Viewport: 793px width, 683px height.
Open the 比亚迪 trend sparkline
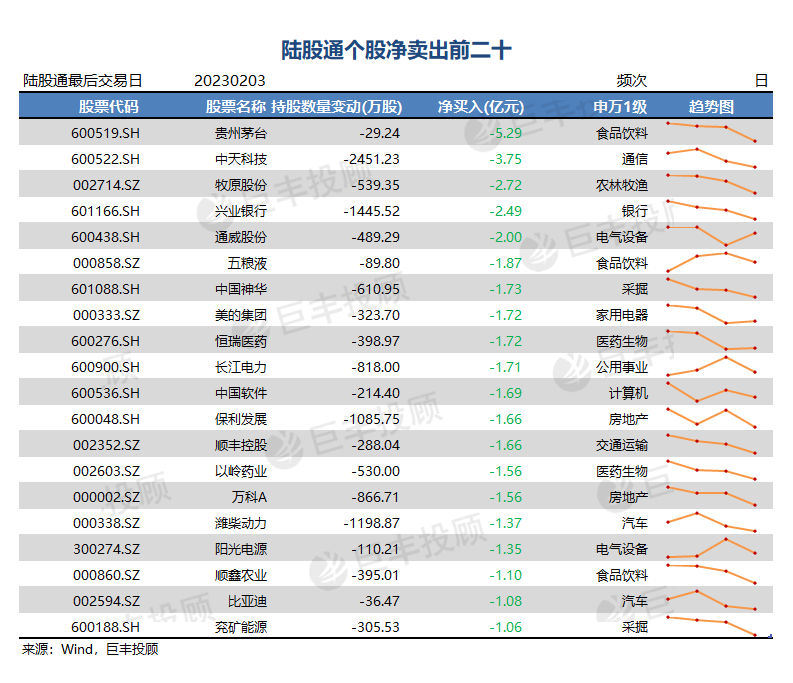tap(711, 600)
